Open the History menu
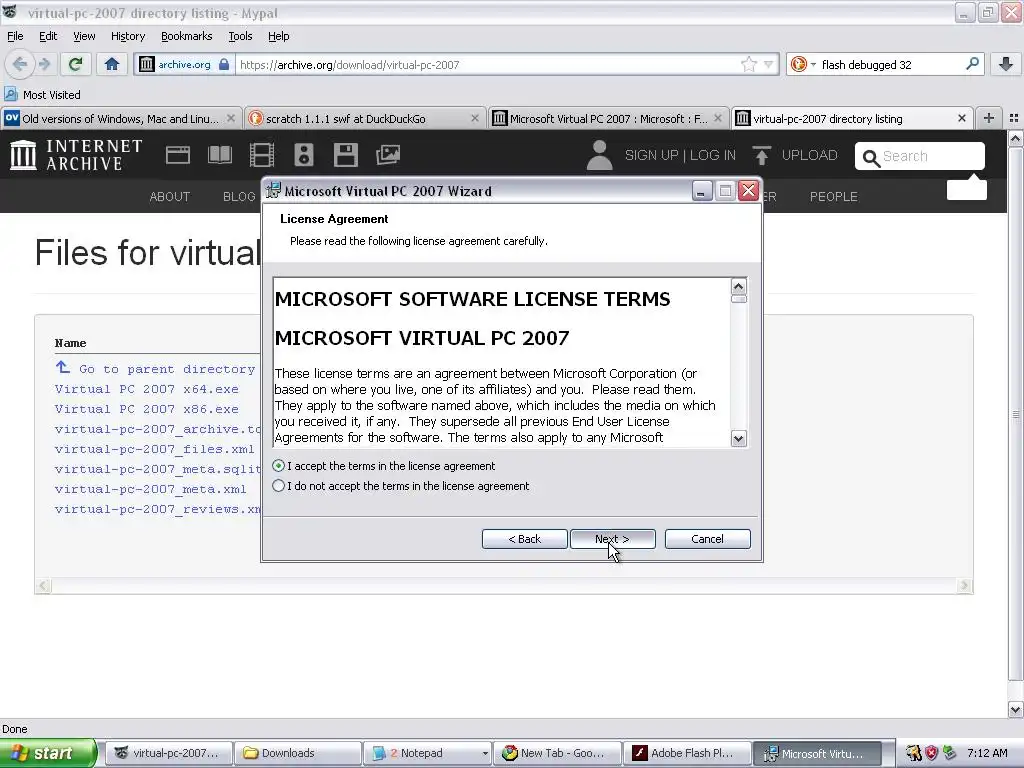1024x768 pixels. coord(127,36)
